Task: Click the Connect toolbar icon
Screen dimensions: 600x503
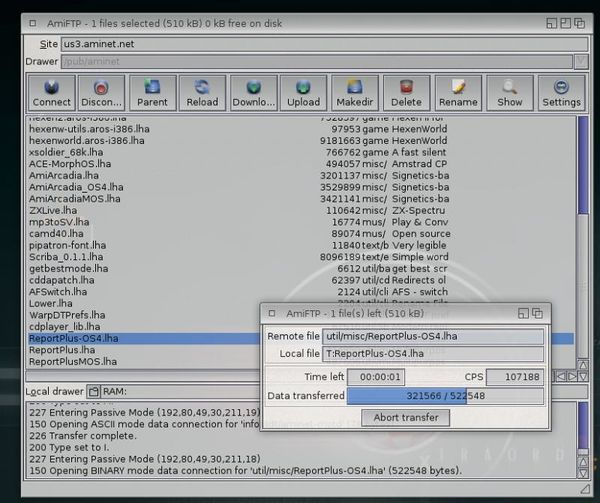Action: [x=52, y=92]
